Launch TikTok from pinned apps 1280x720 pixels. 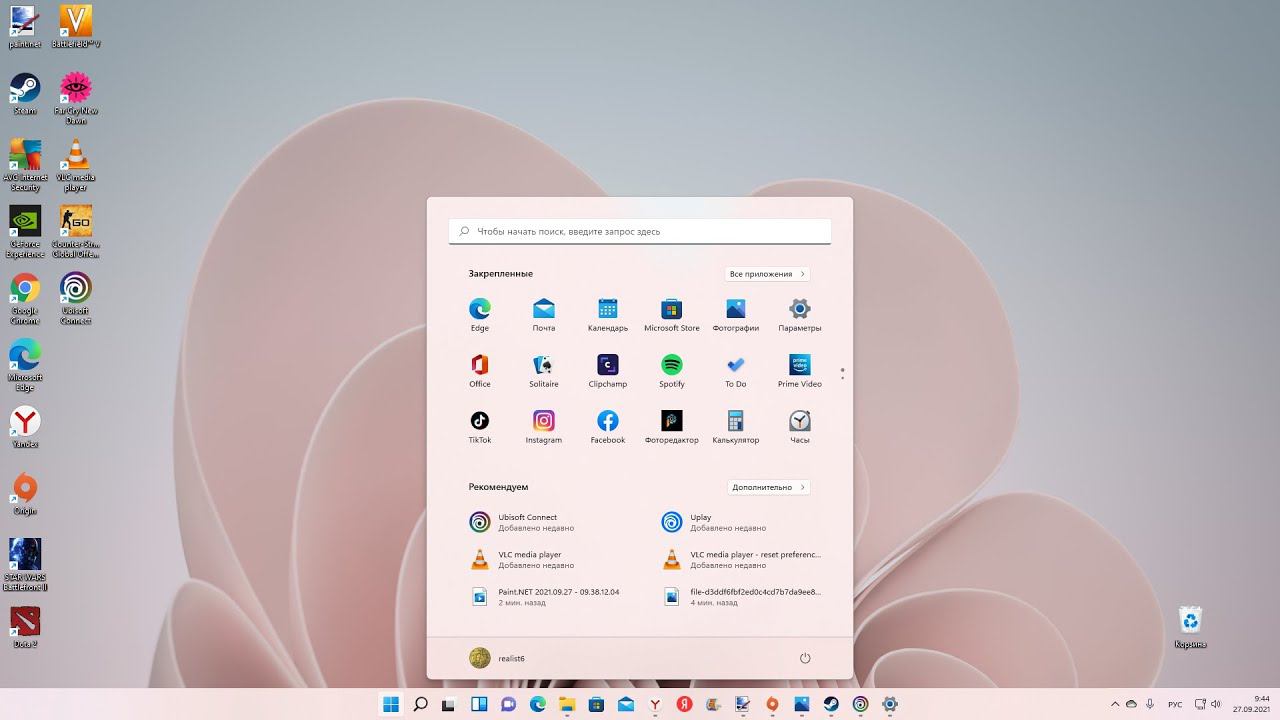(x=480, y=426)
